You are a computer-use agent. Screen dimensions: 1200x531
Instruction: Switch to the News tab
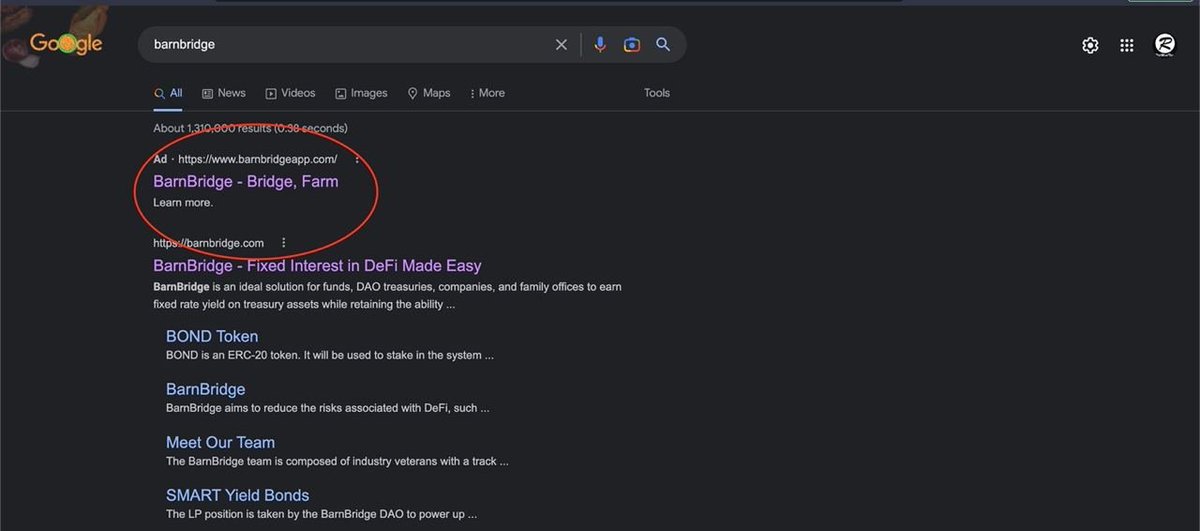point(224,93)
